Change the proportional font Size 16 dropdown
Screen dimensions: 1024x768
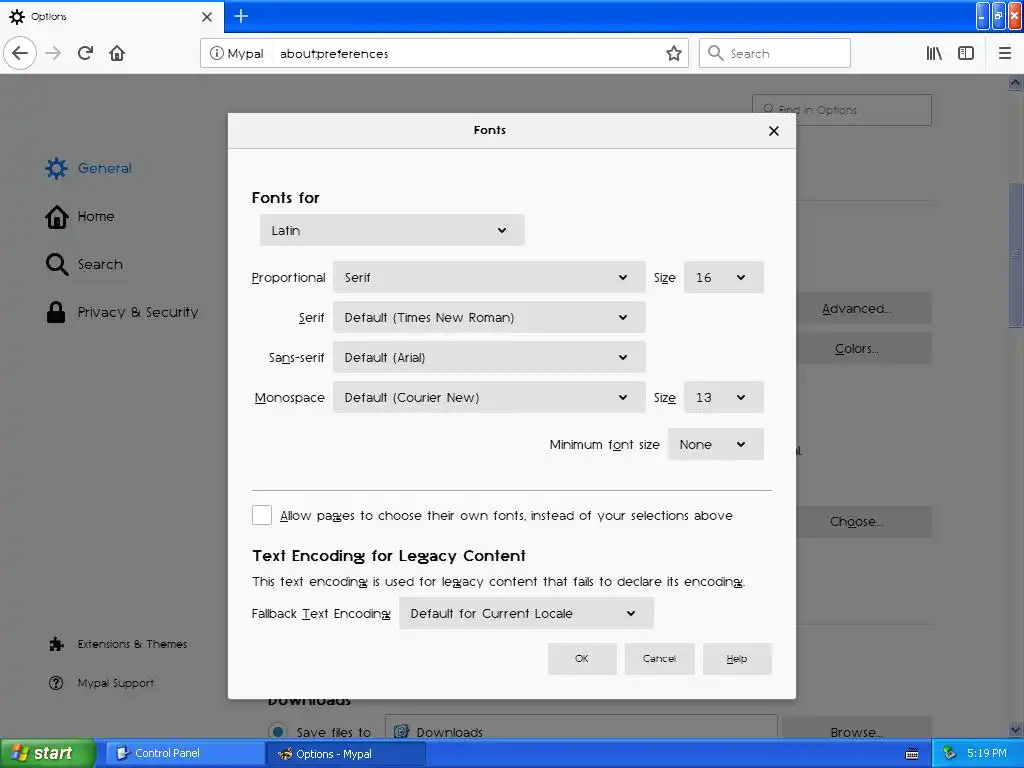point(724,277)
